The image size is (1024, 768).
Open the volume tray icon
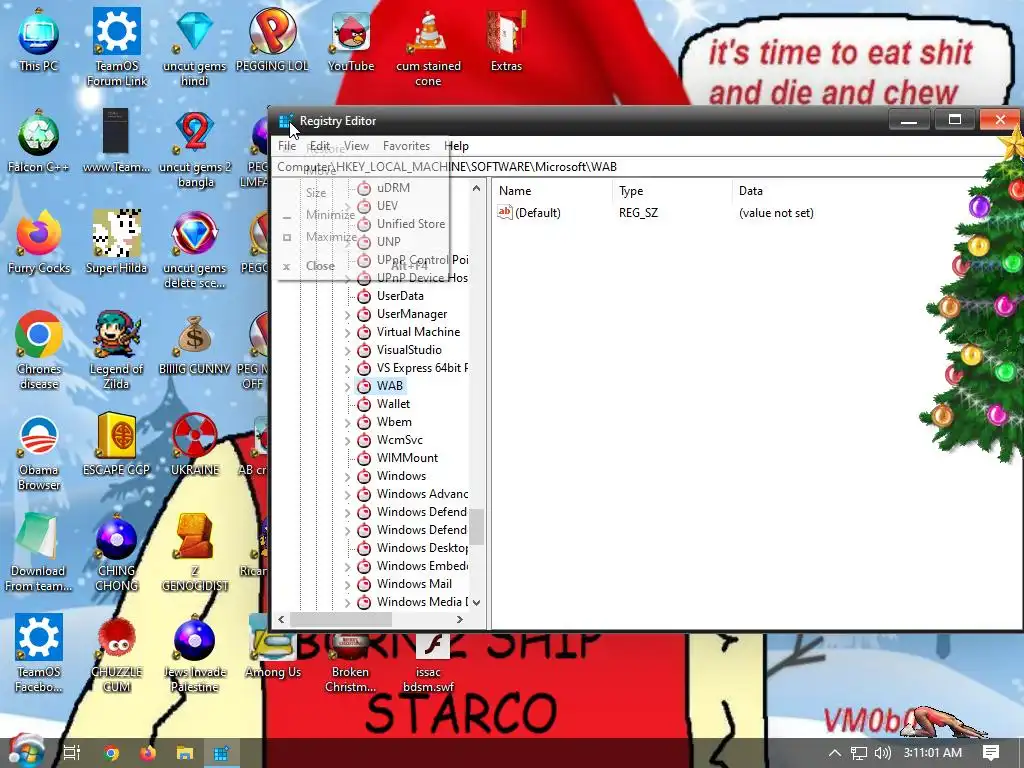tap(882, 753)
